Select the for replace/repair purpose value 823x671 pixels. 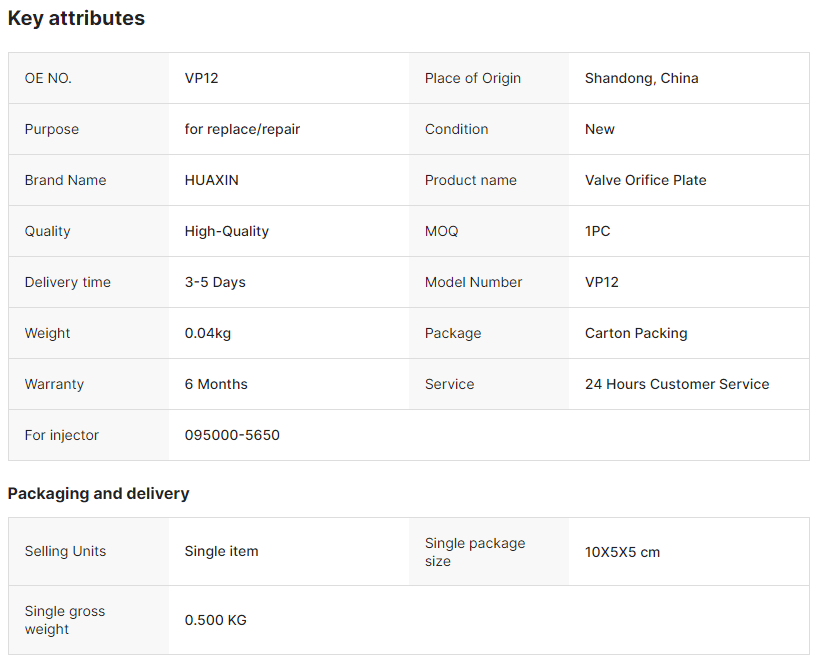(242, 129)
